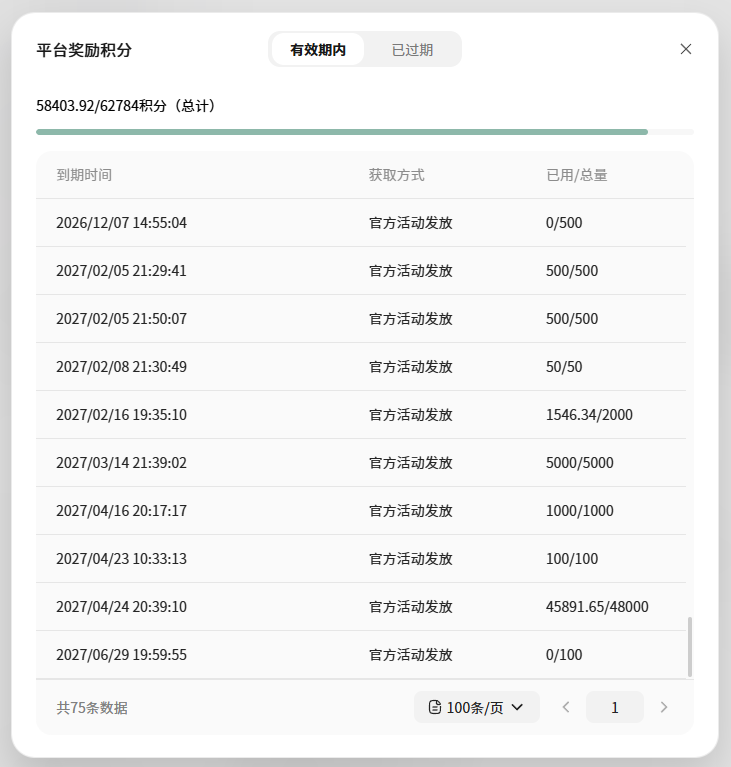Image resolution: width=731 pixels, height=767 pixels.
Task: Click the 平台奖励积分 dialog title
Action: click(84, 49)
